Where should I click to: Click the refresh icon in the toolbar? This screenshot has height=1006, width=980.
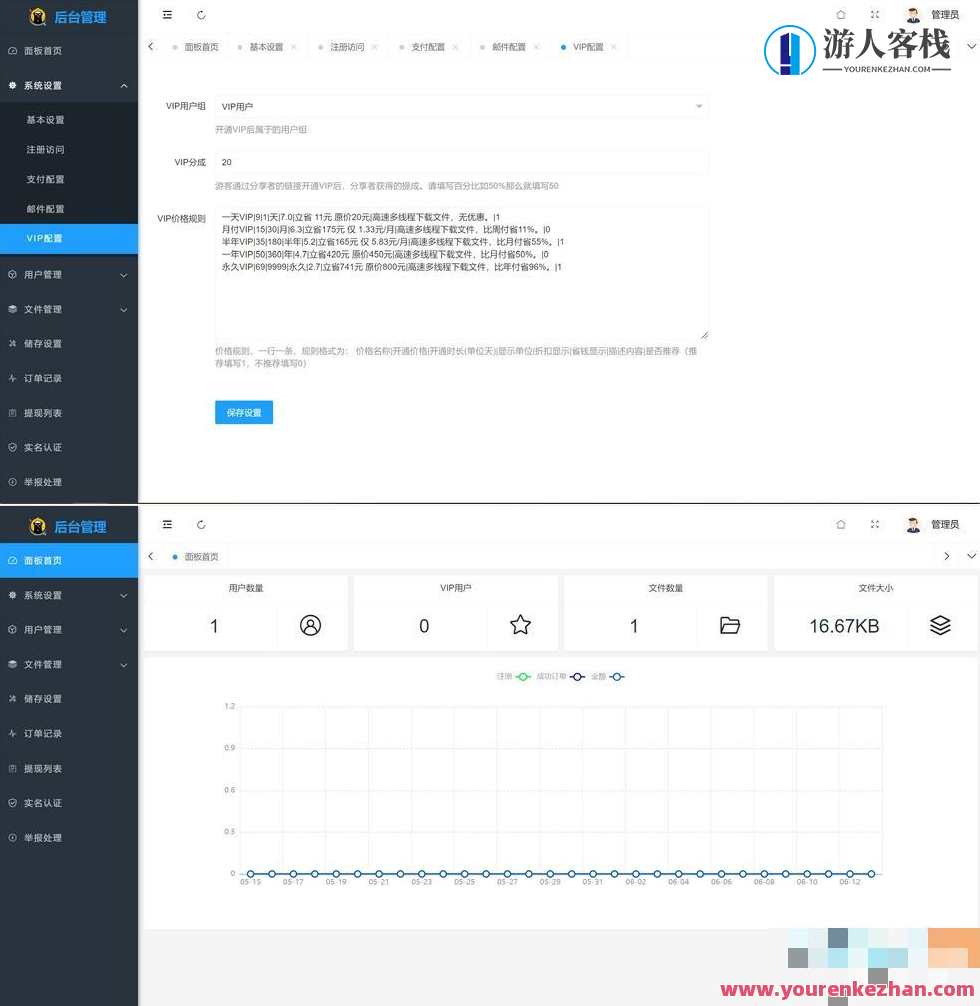click(x=201, y=15)
